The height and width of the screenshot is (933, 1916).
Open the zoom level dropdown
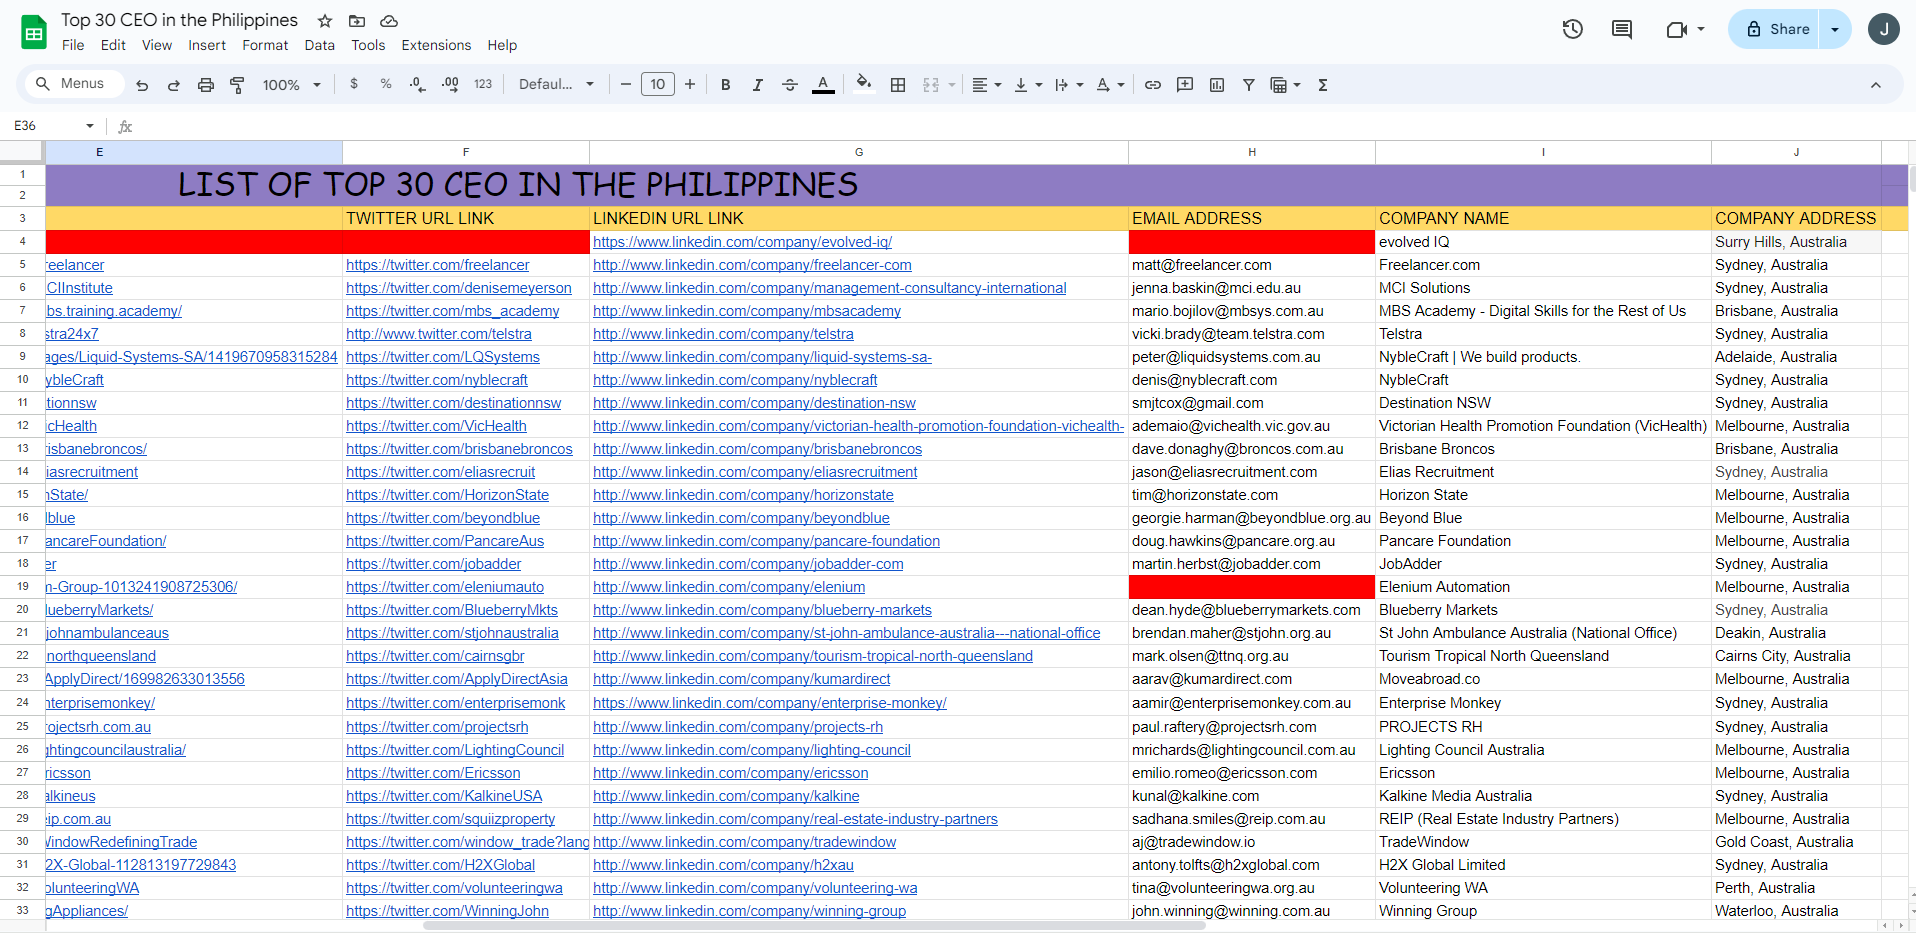click(x=291, y=85)
